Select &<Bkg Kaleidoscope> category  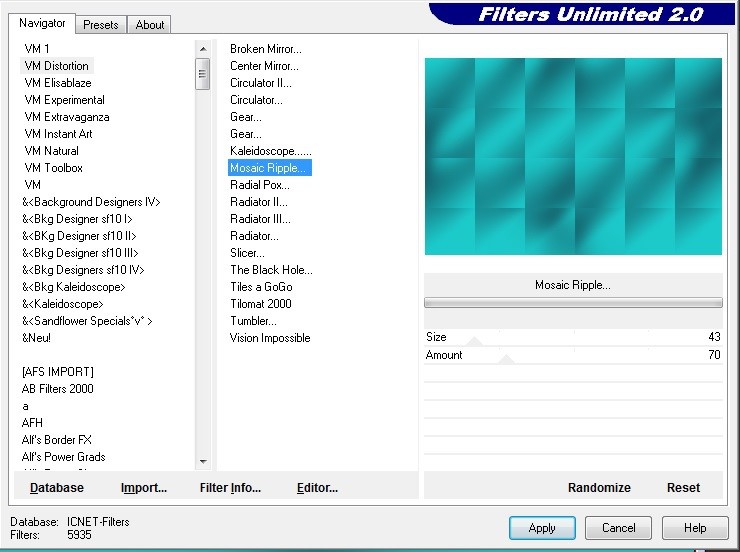74,287
